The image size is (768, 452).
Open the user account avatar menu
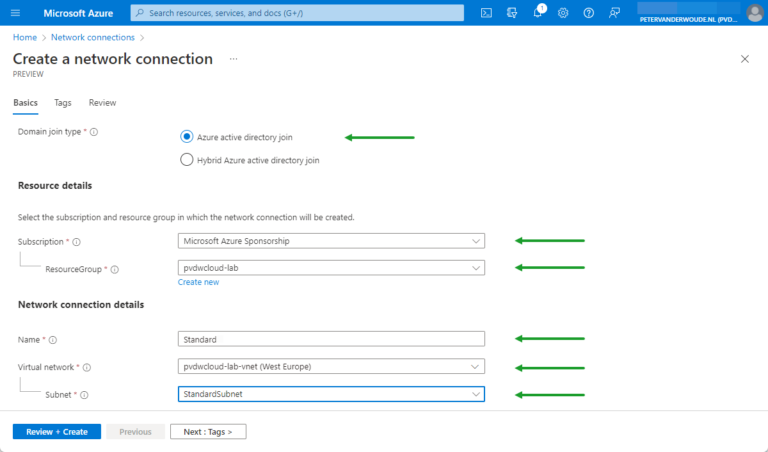point(754,13)
